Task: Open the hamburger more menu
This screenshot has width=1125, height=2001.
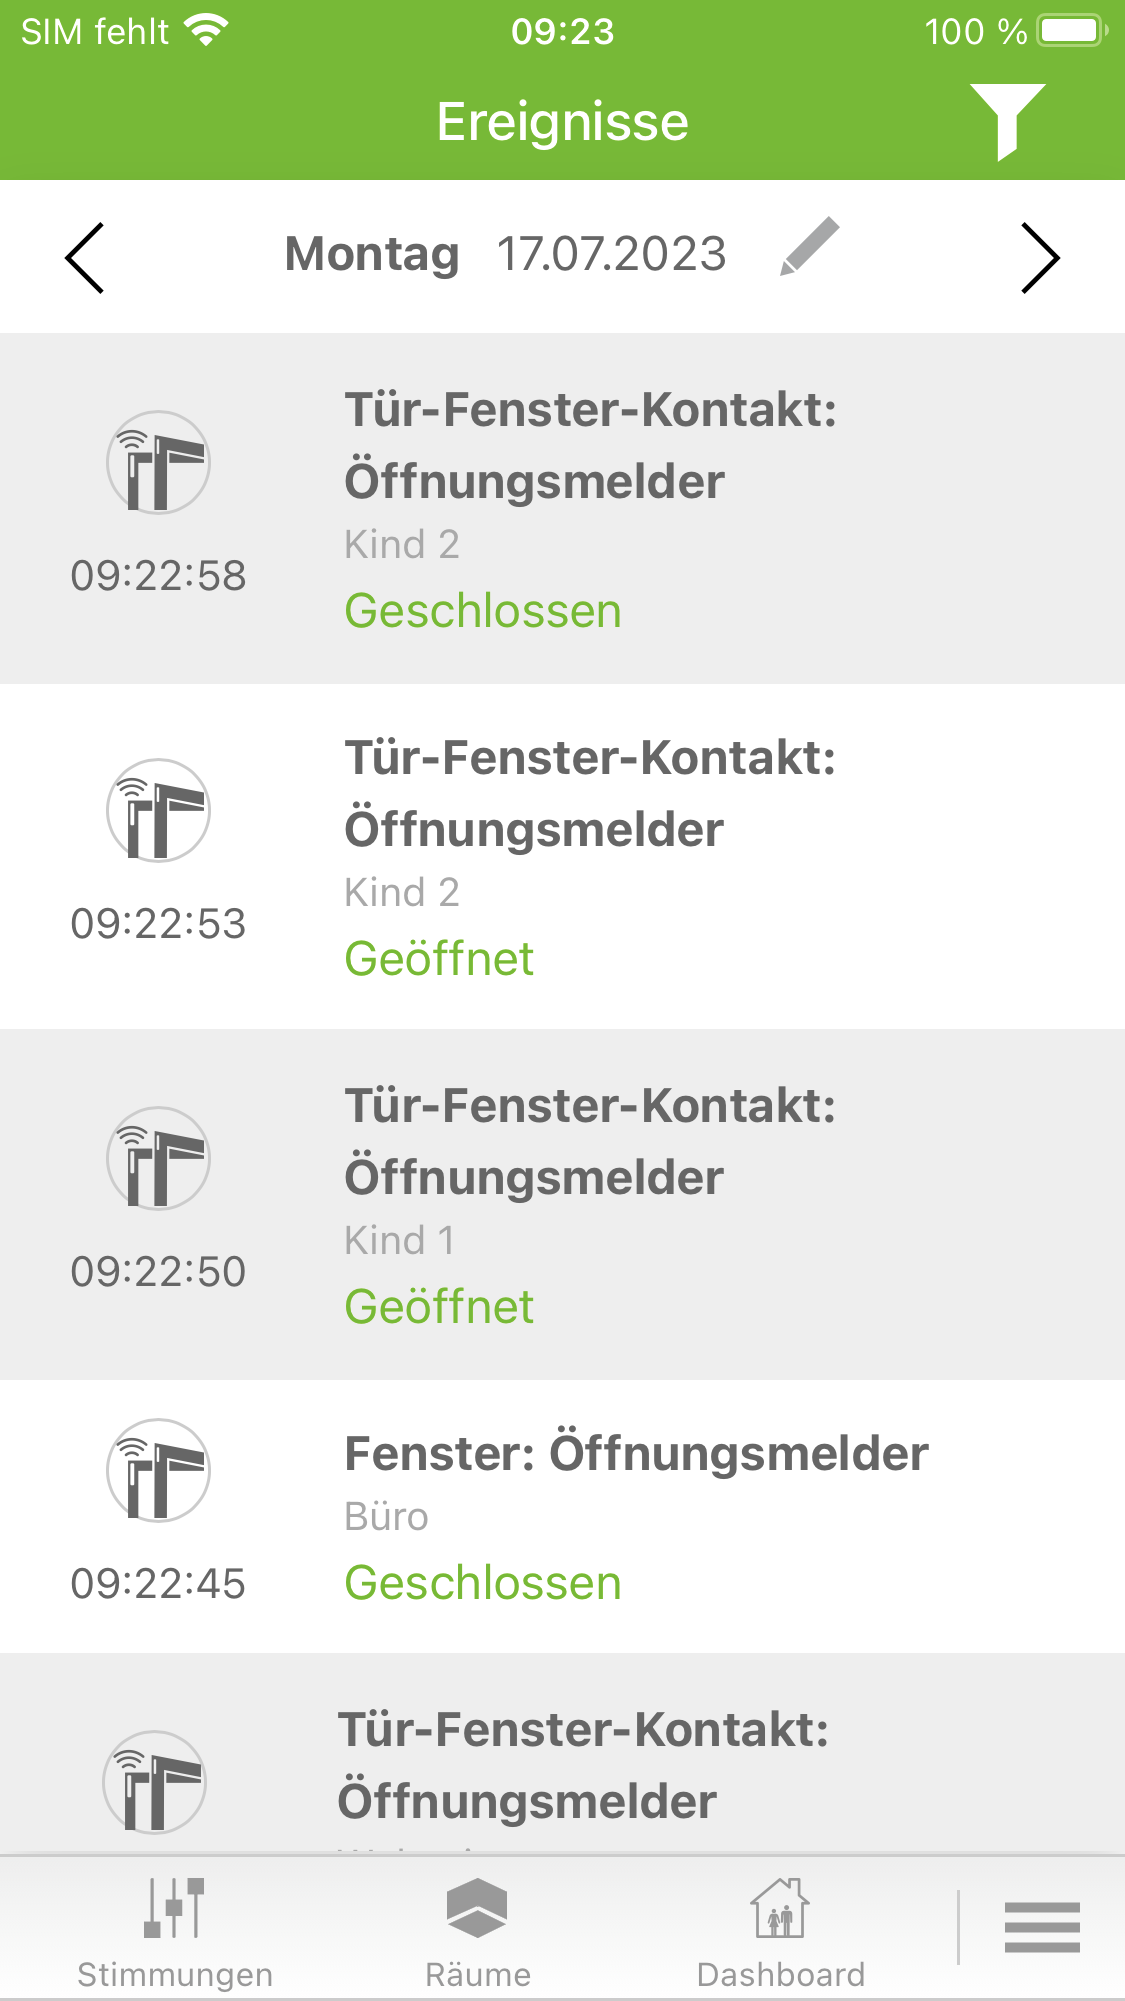Action: tap(1041, 1927)
